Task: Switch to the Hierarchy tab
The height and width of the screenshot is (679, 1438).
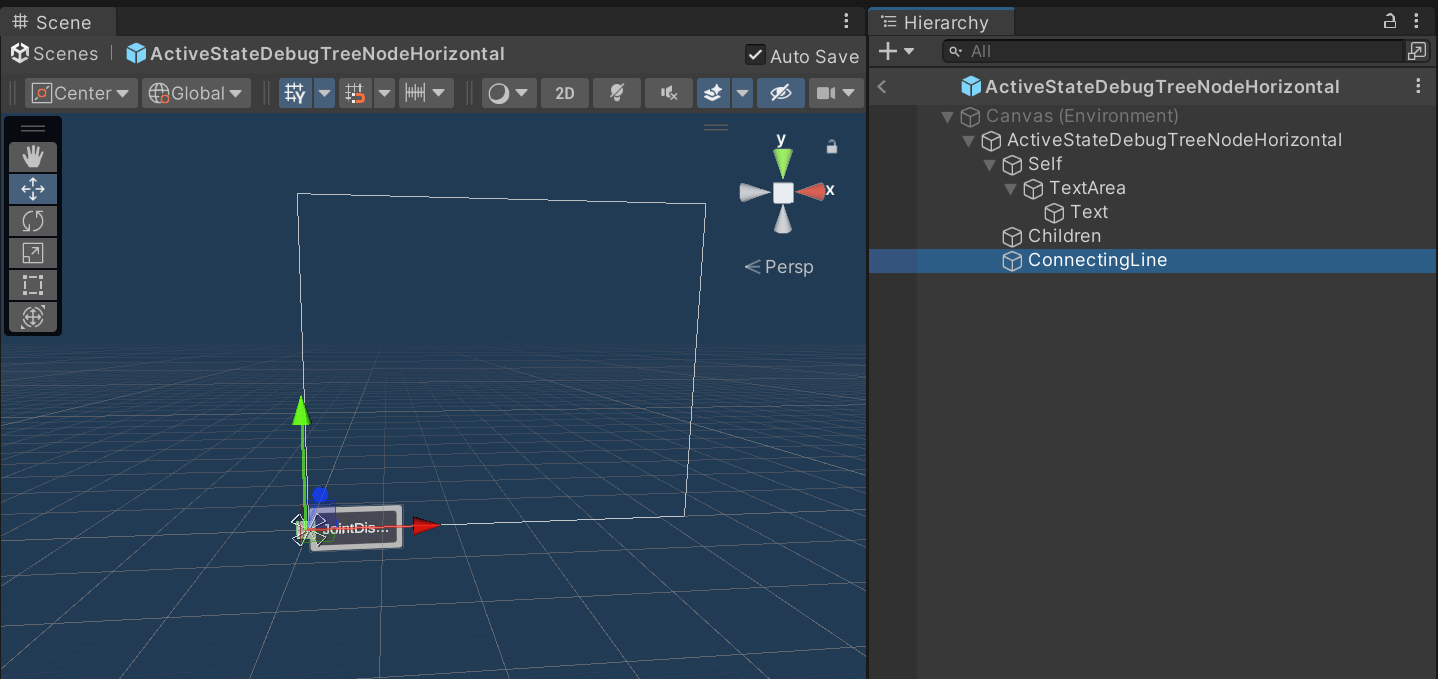Action: click(941, 22)
